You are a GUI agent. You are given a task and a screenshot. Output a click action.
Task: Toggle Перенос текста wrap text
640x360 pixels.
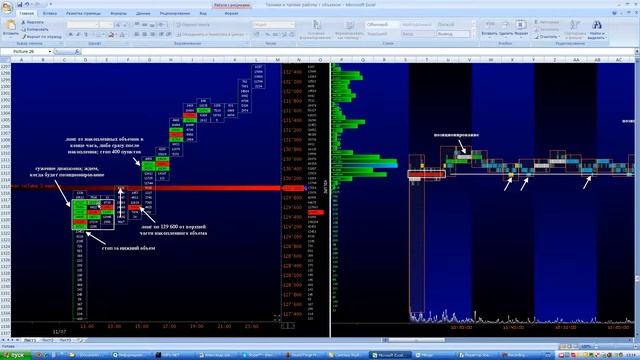coord(193,25)
